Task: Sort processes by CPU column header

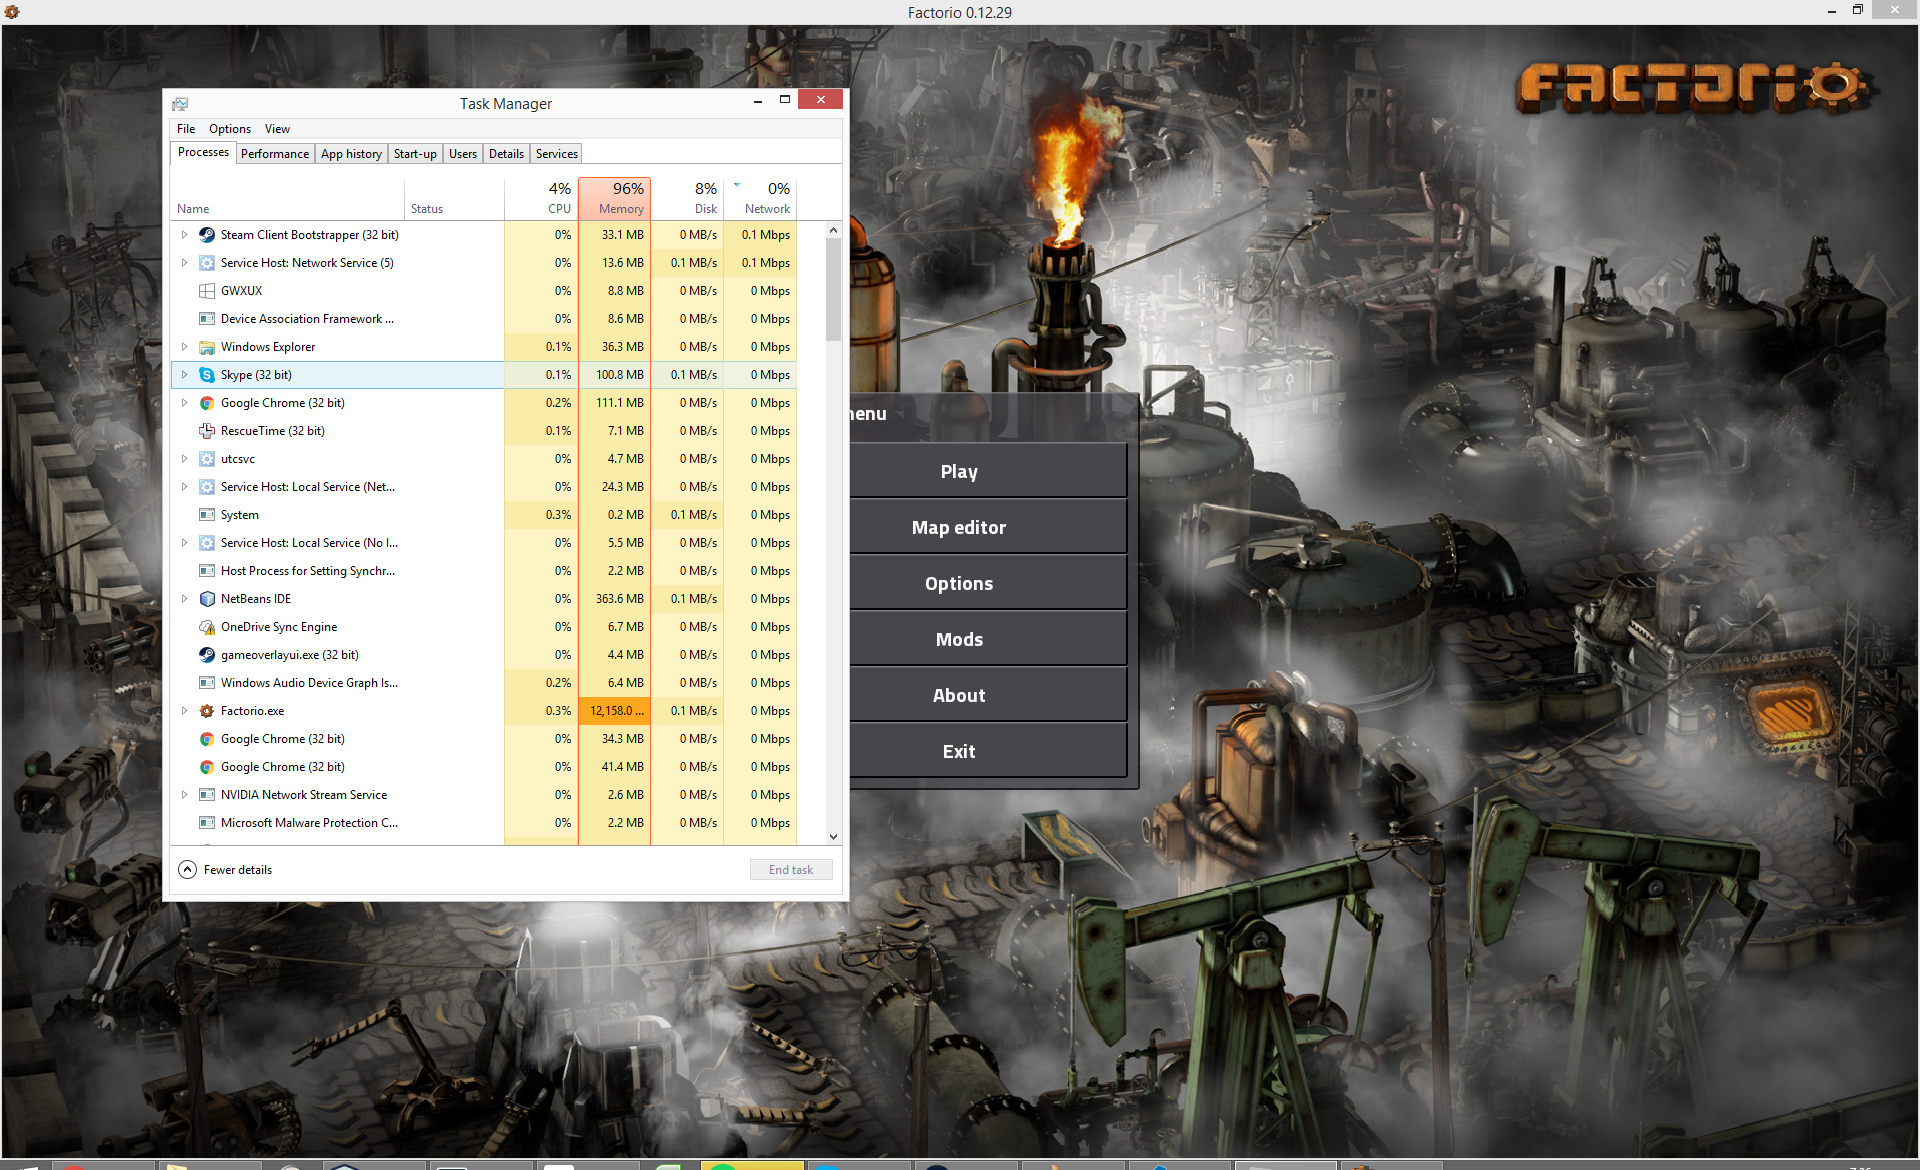Action: coord(541,198)
